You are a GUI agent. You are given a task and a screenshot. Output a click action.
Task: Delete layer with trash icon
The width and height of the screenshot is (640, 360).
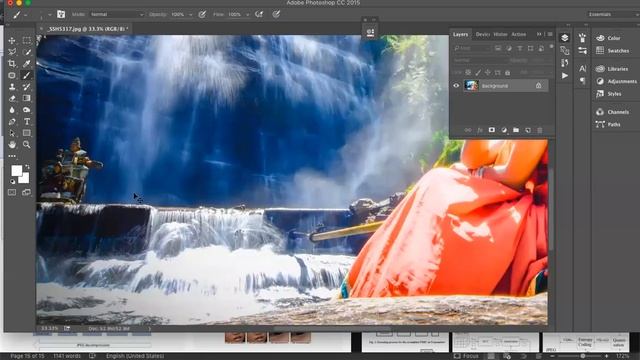pos(540,130)
